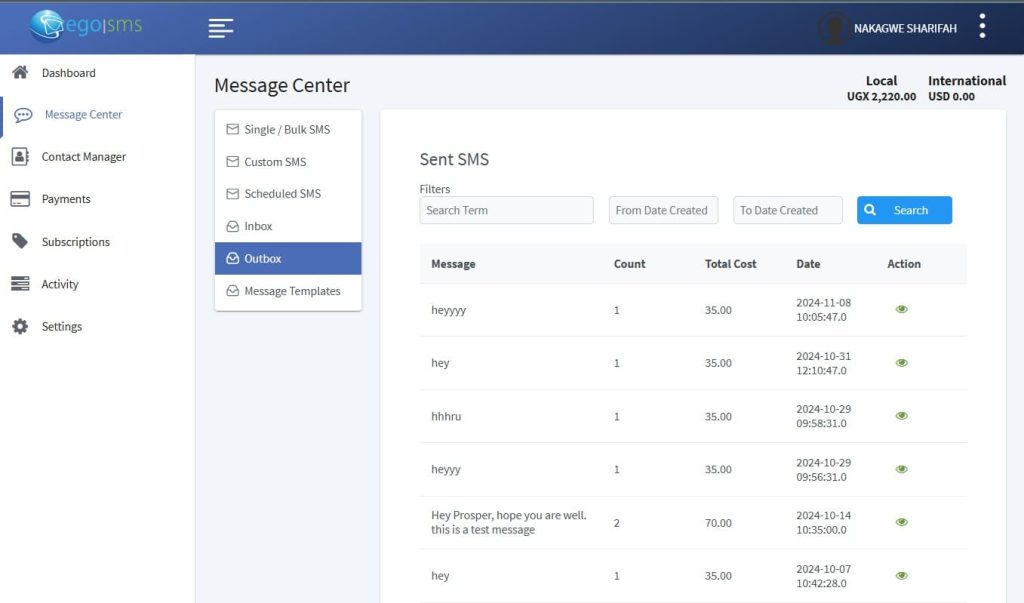Image resolution: width=1024 pixels, height=603 pixels.
Task: Open the To Date Created picker
Action: (787, 210)
